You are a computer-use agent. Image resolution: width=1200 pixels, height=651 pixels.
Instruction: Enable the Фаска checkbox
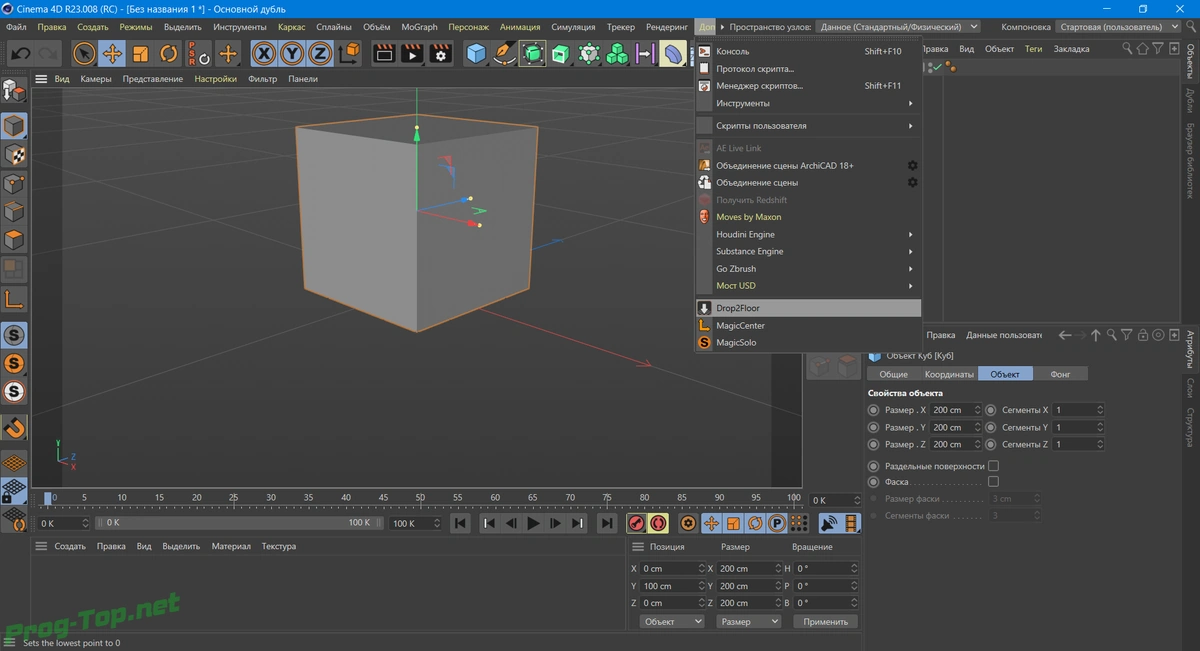pyautogui.click(x=993, y=481)
